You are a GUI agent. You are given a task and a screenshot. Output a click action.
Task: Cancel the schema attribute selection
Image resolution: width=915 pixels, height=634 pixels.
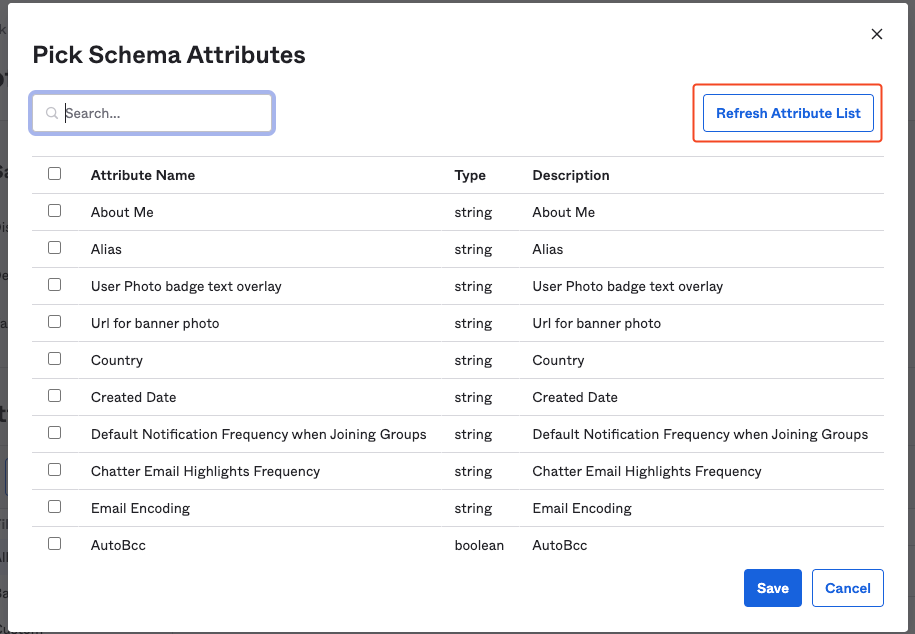847,588
